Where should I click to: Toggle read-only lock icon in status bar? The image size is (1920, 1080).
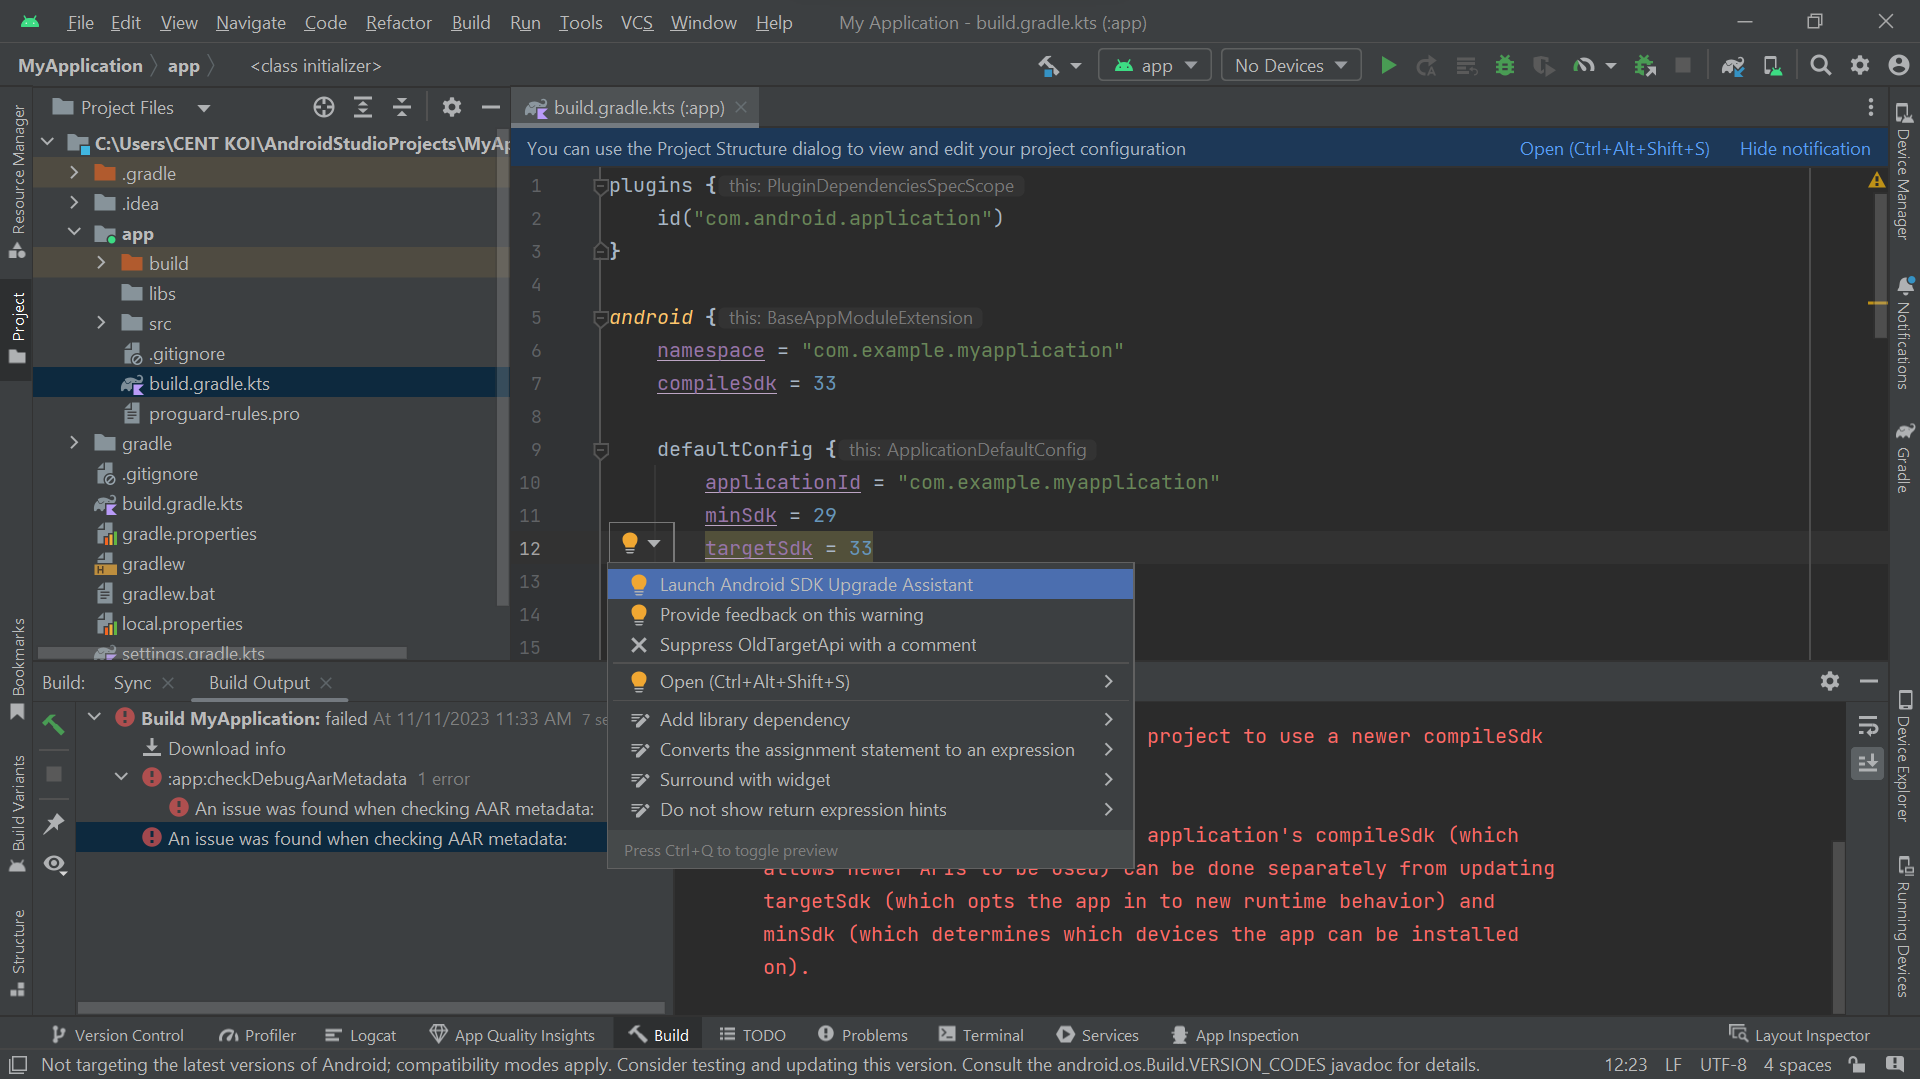[1856, 1065]
